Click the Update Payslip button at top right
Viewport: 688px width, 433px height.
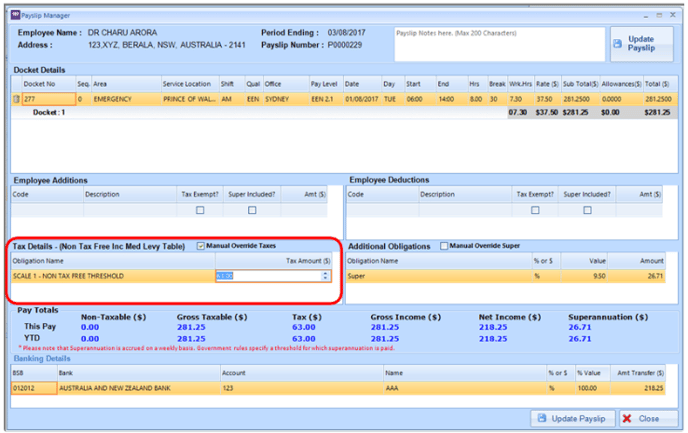click(x=641, y=44)
